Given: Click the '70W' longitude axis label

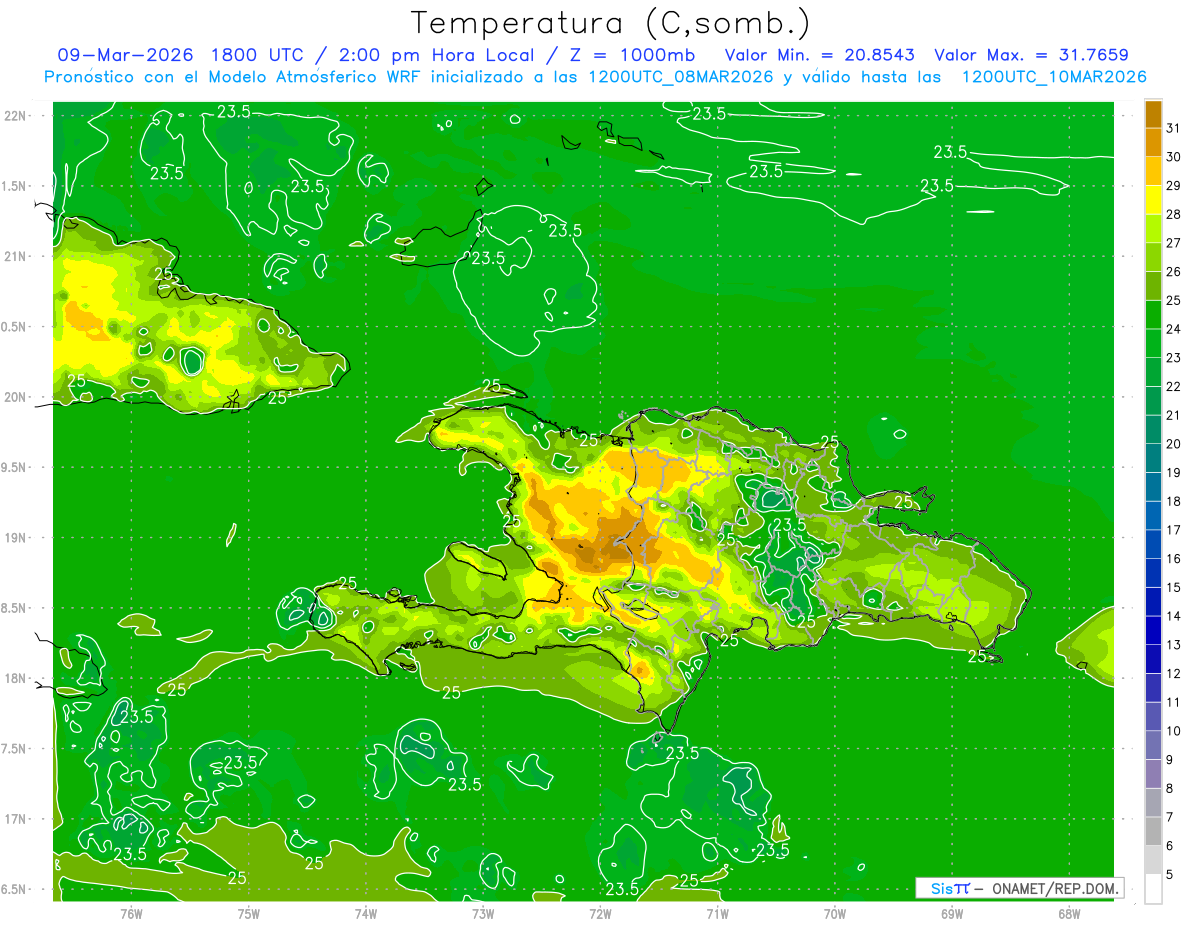Looking at the screenshot, I should click(835, 912).
